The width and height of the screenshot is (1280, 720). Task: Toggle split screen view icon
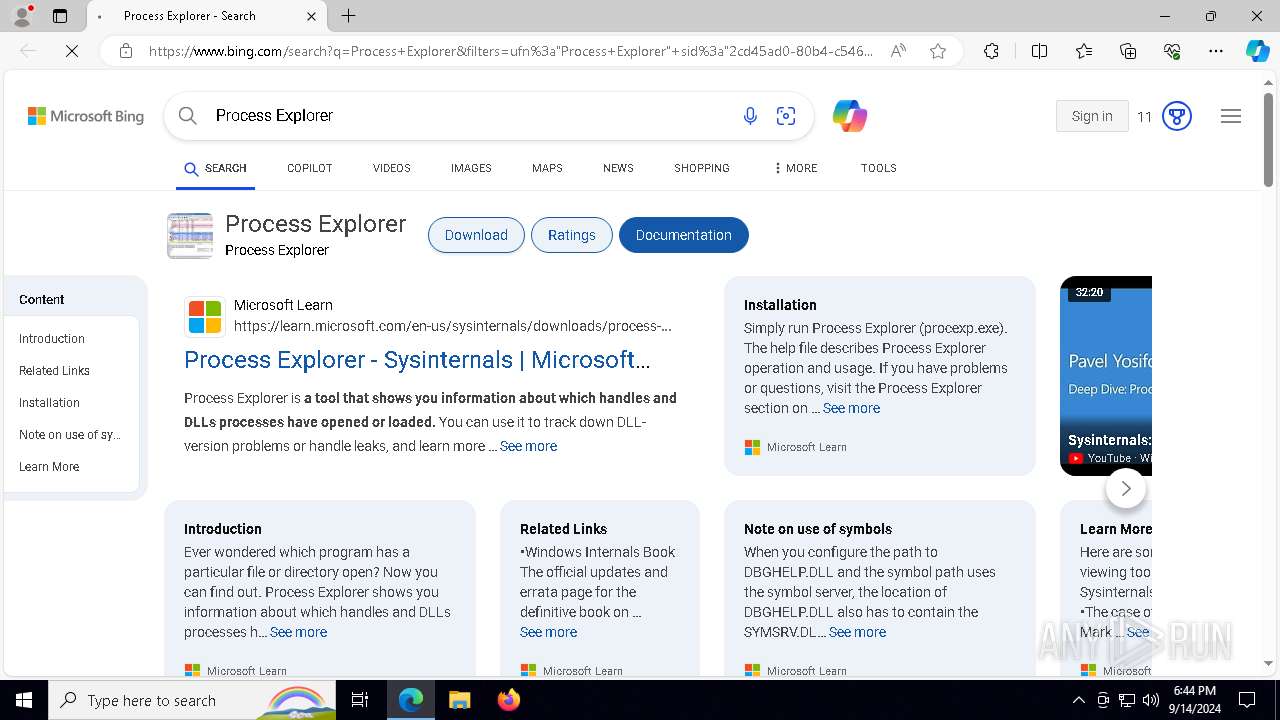point(1039,51)
